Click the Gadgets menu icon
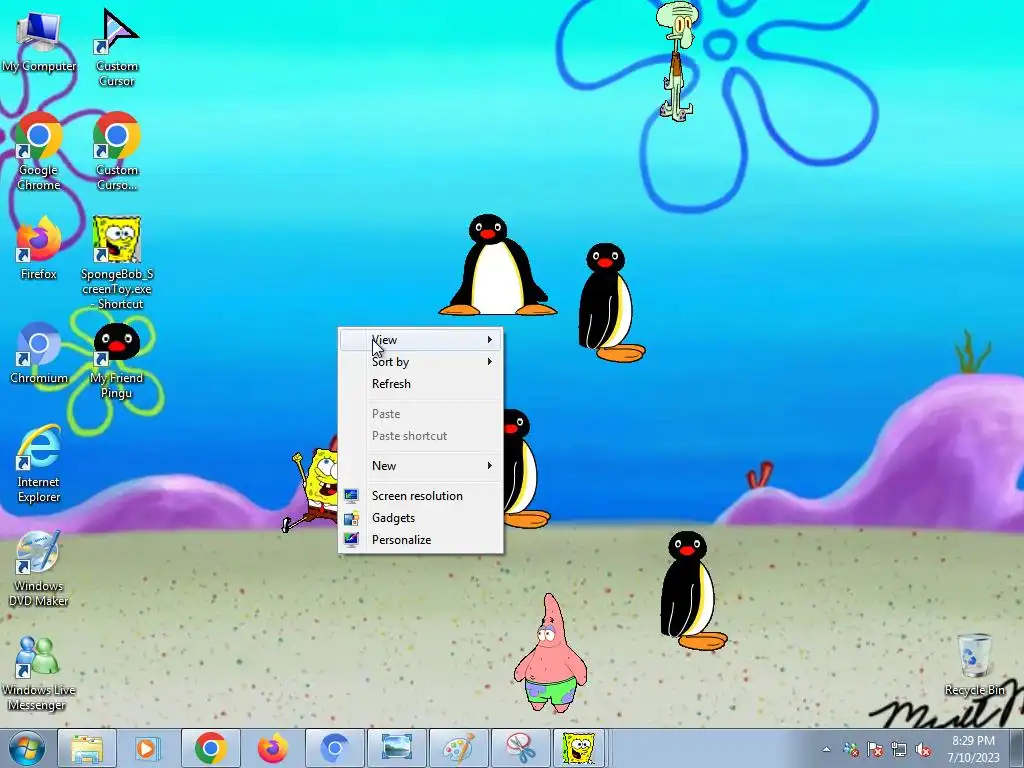1024x768 pixels. 351,519
